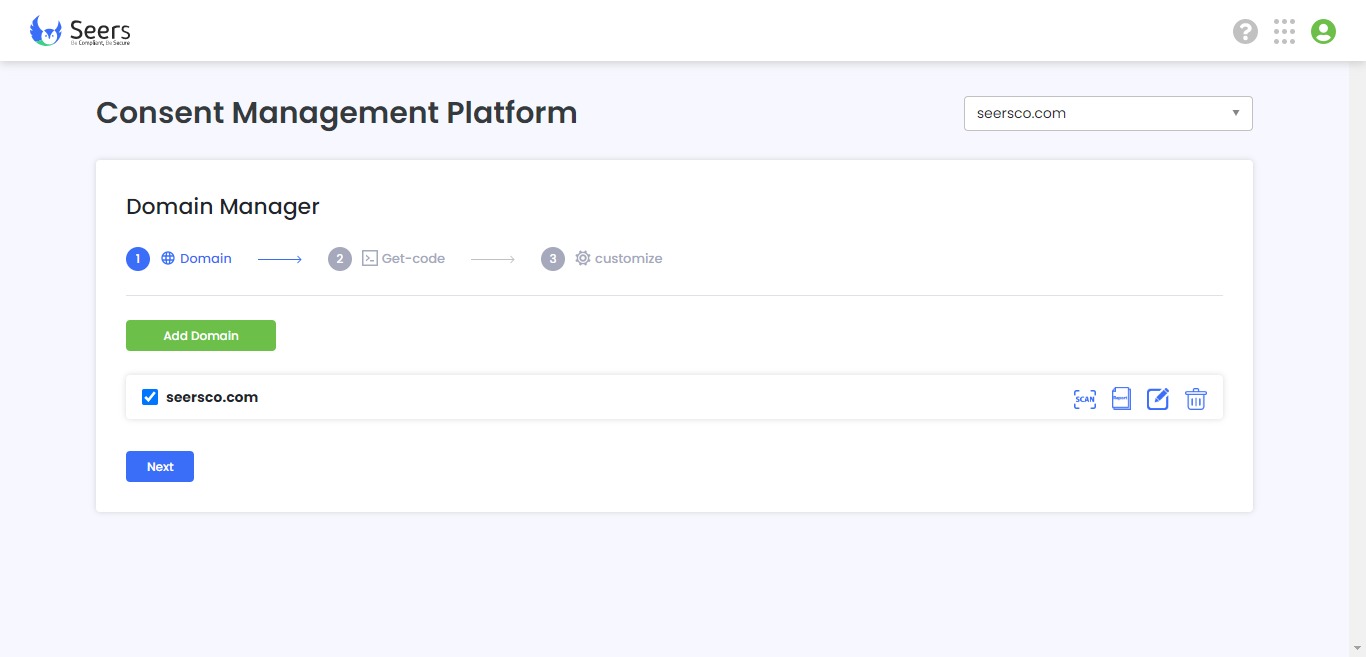This screenshot has height=657, width=1366.
Task: Click the step 3 number circle
Action: point(553,259)
